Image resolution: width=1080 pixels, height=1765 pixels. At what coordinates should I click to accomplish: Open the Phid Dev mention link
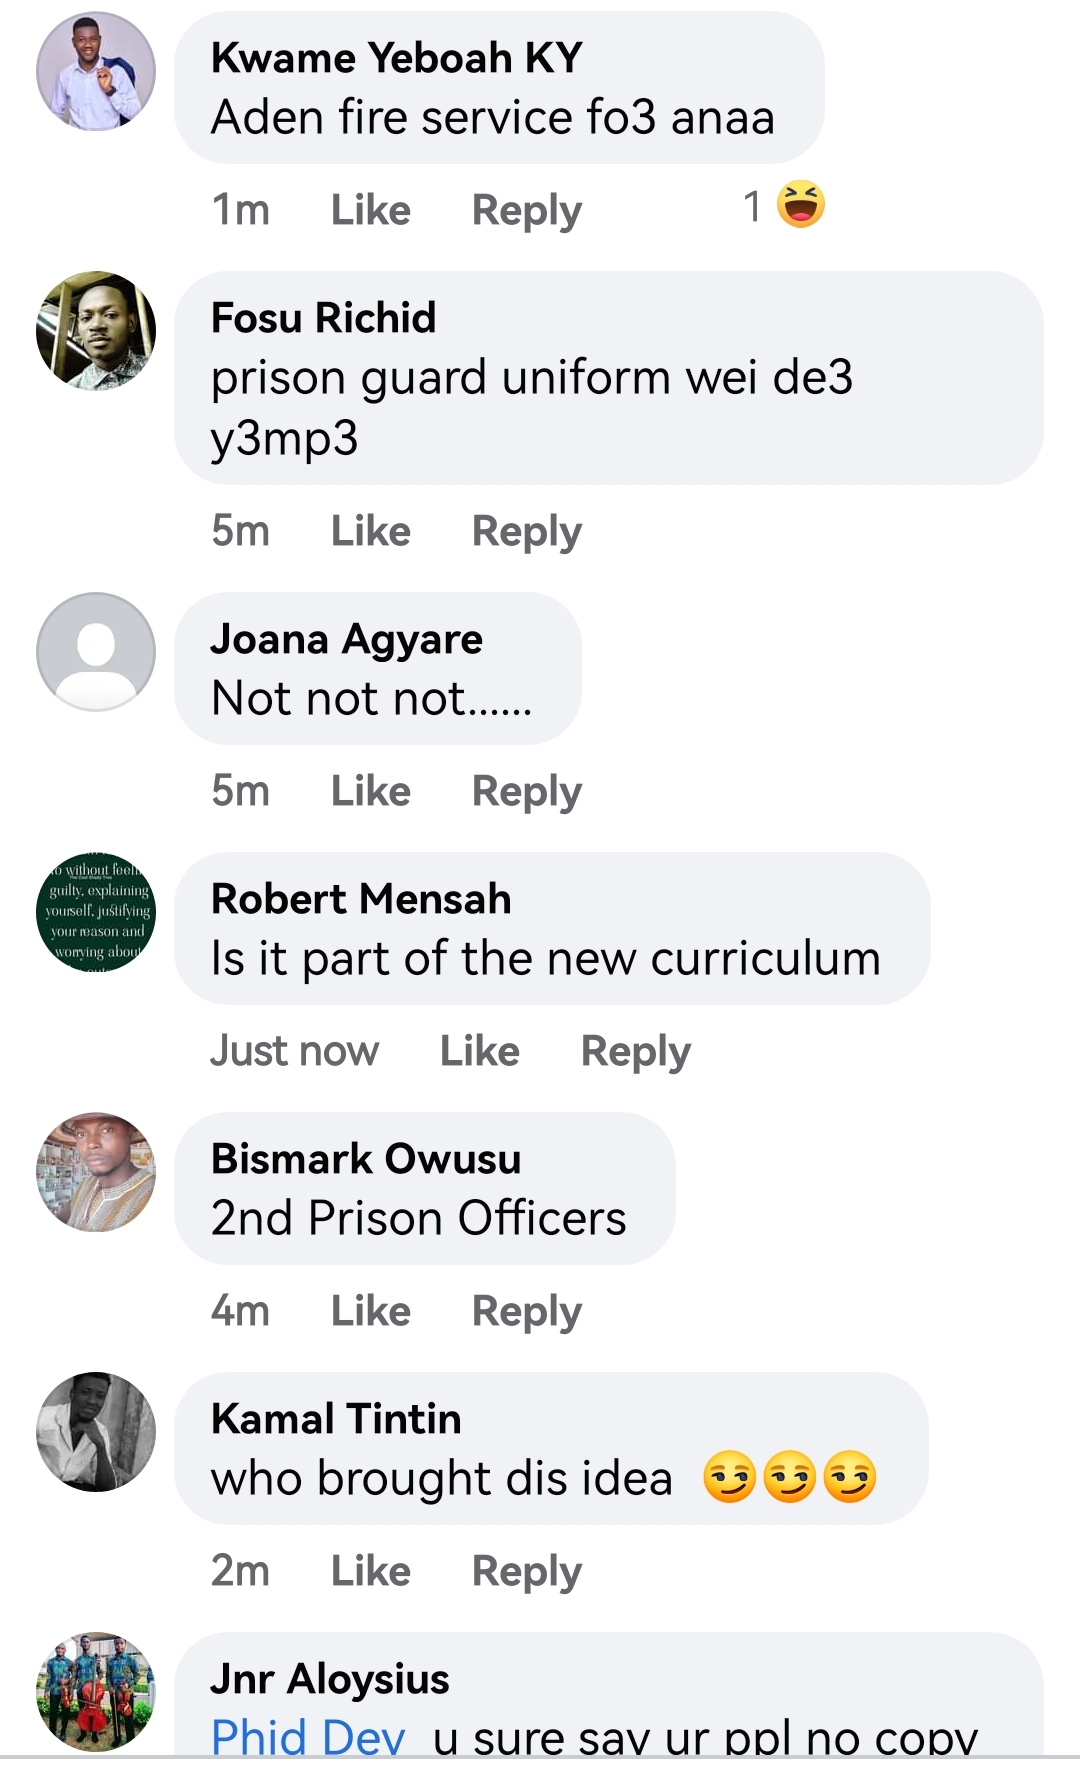308,1737
